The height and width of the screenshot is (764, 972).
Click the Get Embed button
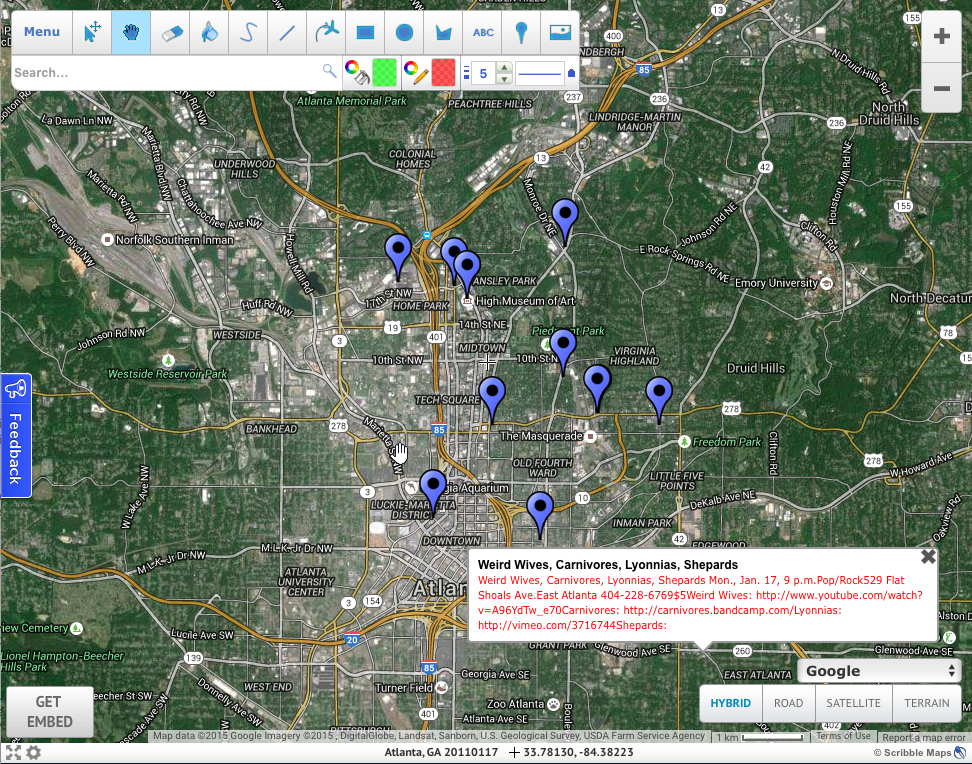(x=50, y=711)
